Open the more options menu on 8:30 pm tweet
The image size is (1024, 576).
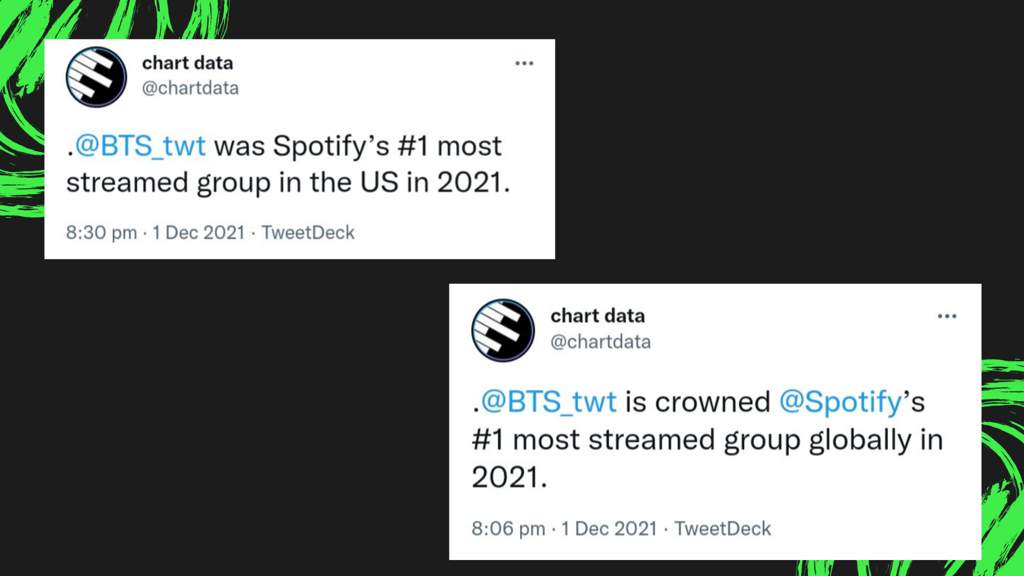[524, 63]
